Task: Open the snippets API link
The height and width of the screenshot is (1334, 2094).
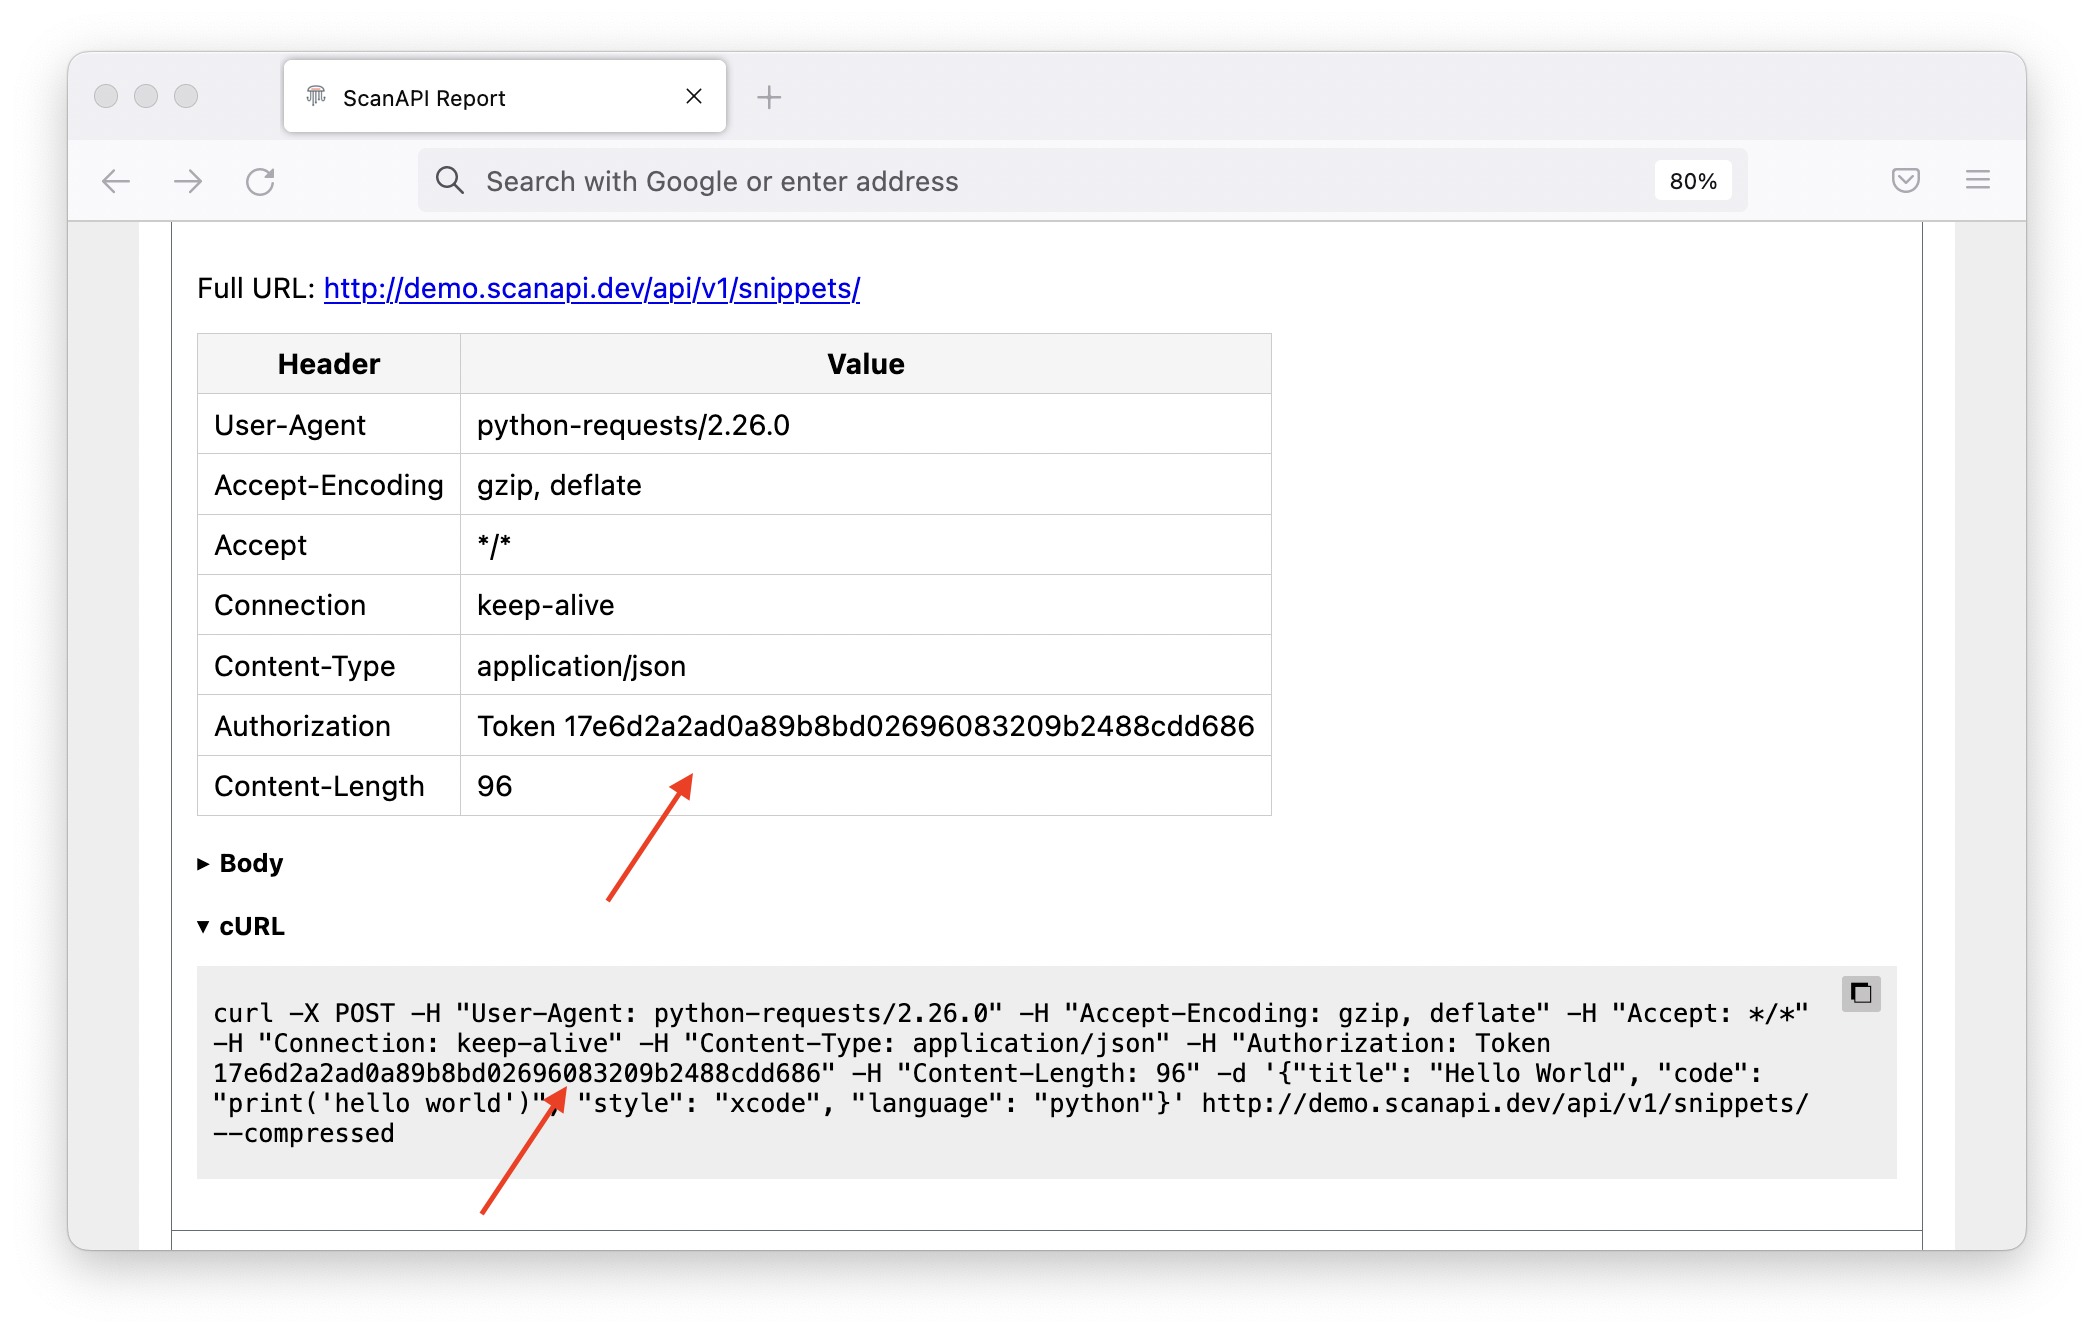Action: pos(591,289)
